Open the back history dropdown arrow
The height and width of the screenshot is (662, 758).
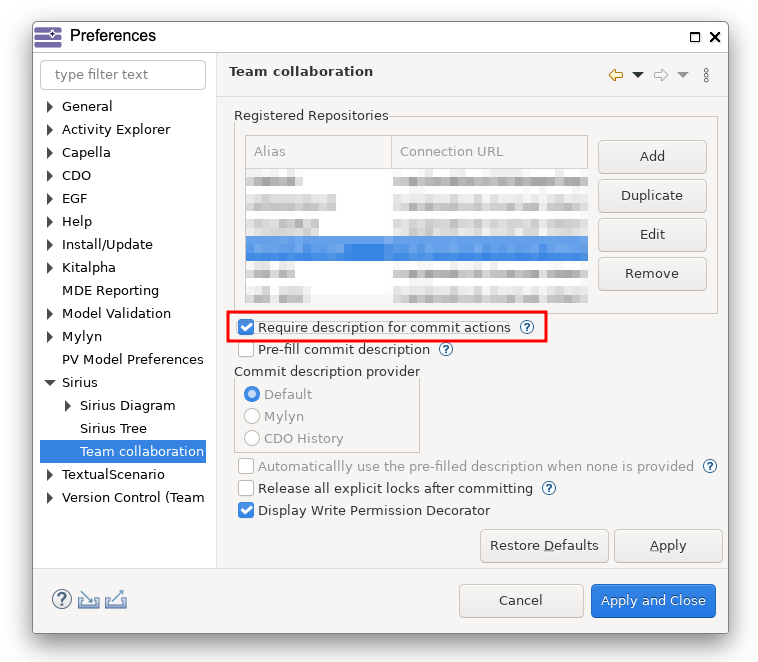[x=638, y=75]
